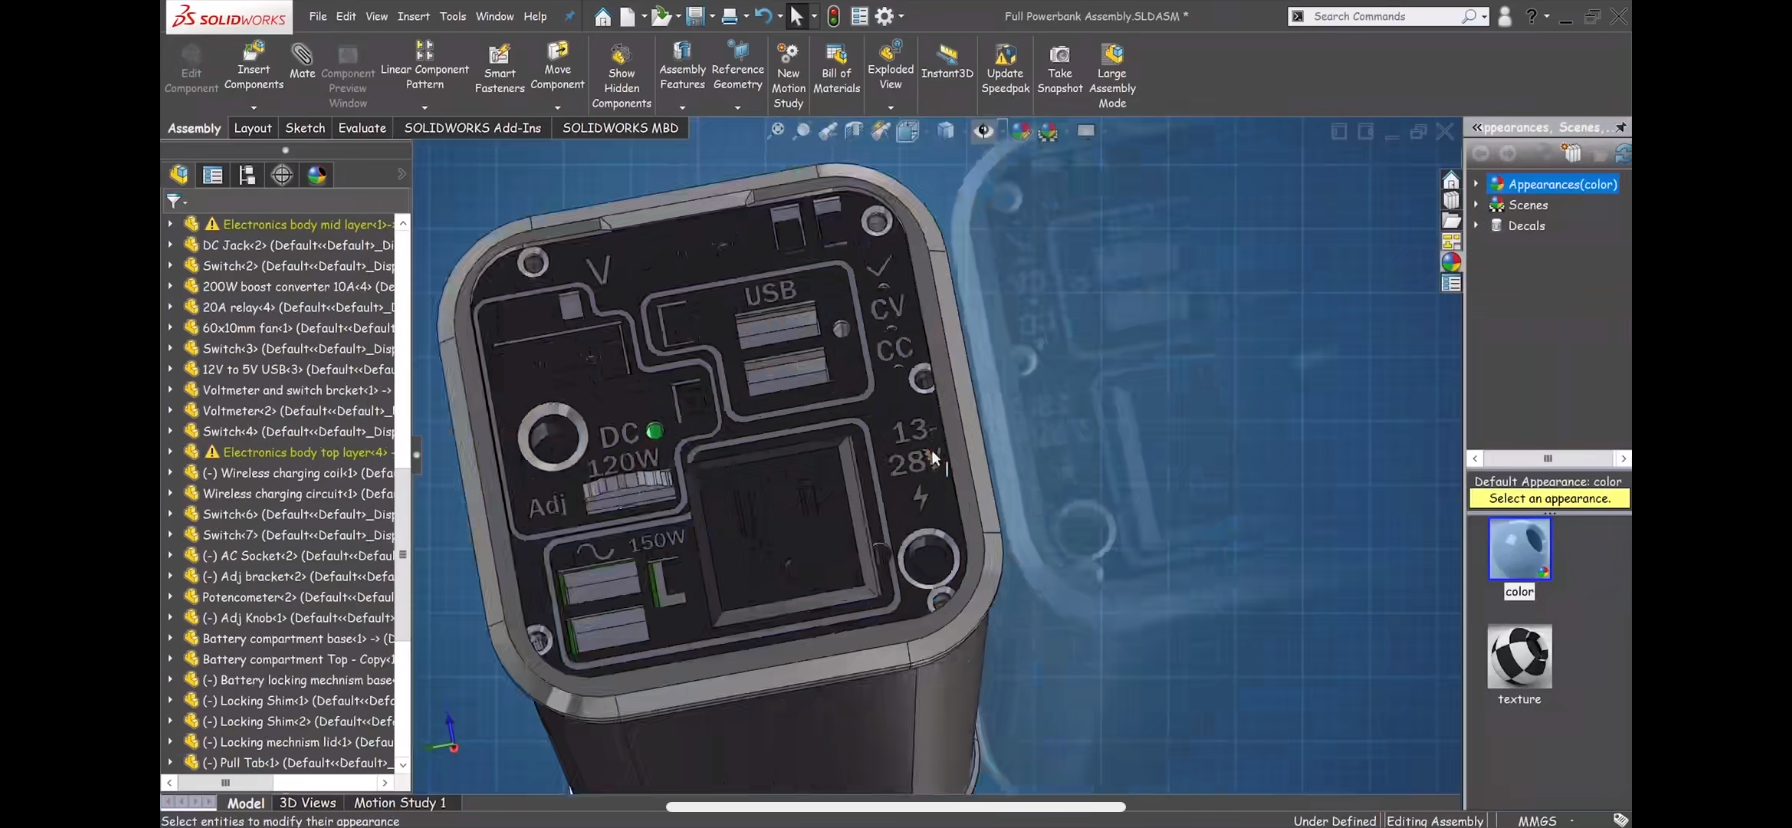The width and height of the screenshot is (1792, 828).
Task: Select the texture appearance thumbnail
Action: click(1519, 656)
